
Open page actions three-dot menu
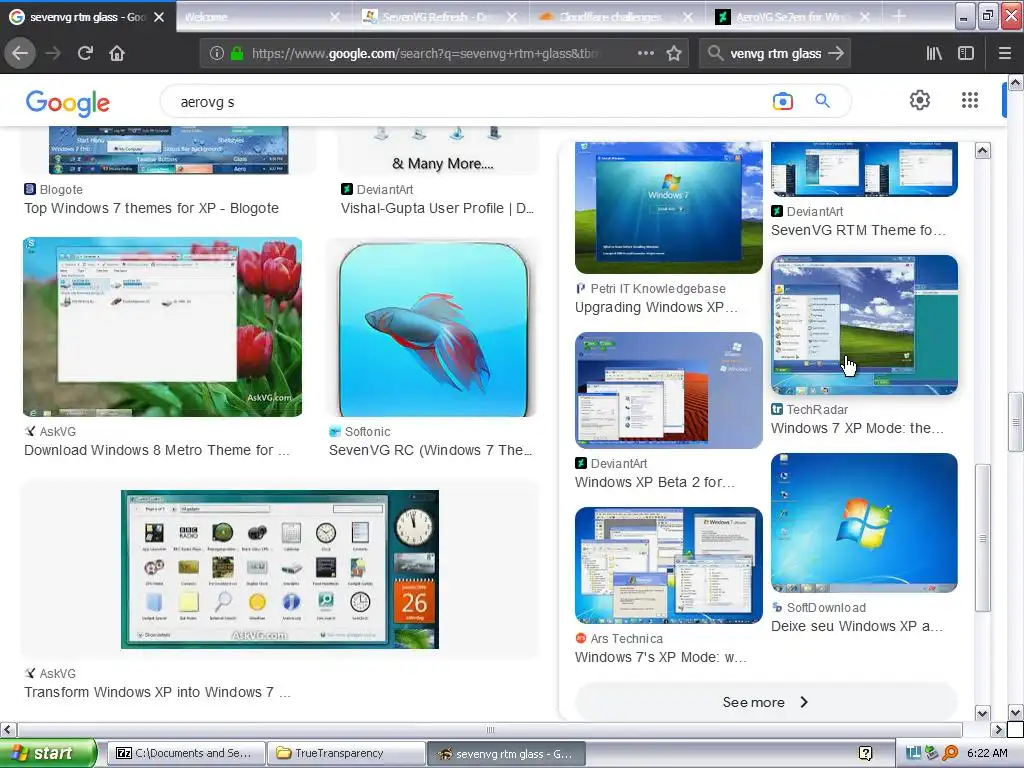point(645,53)
